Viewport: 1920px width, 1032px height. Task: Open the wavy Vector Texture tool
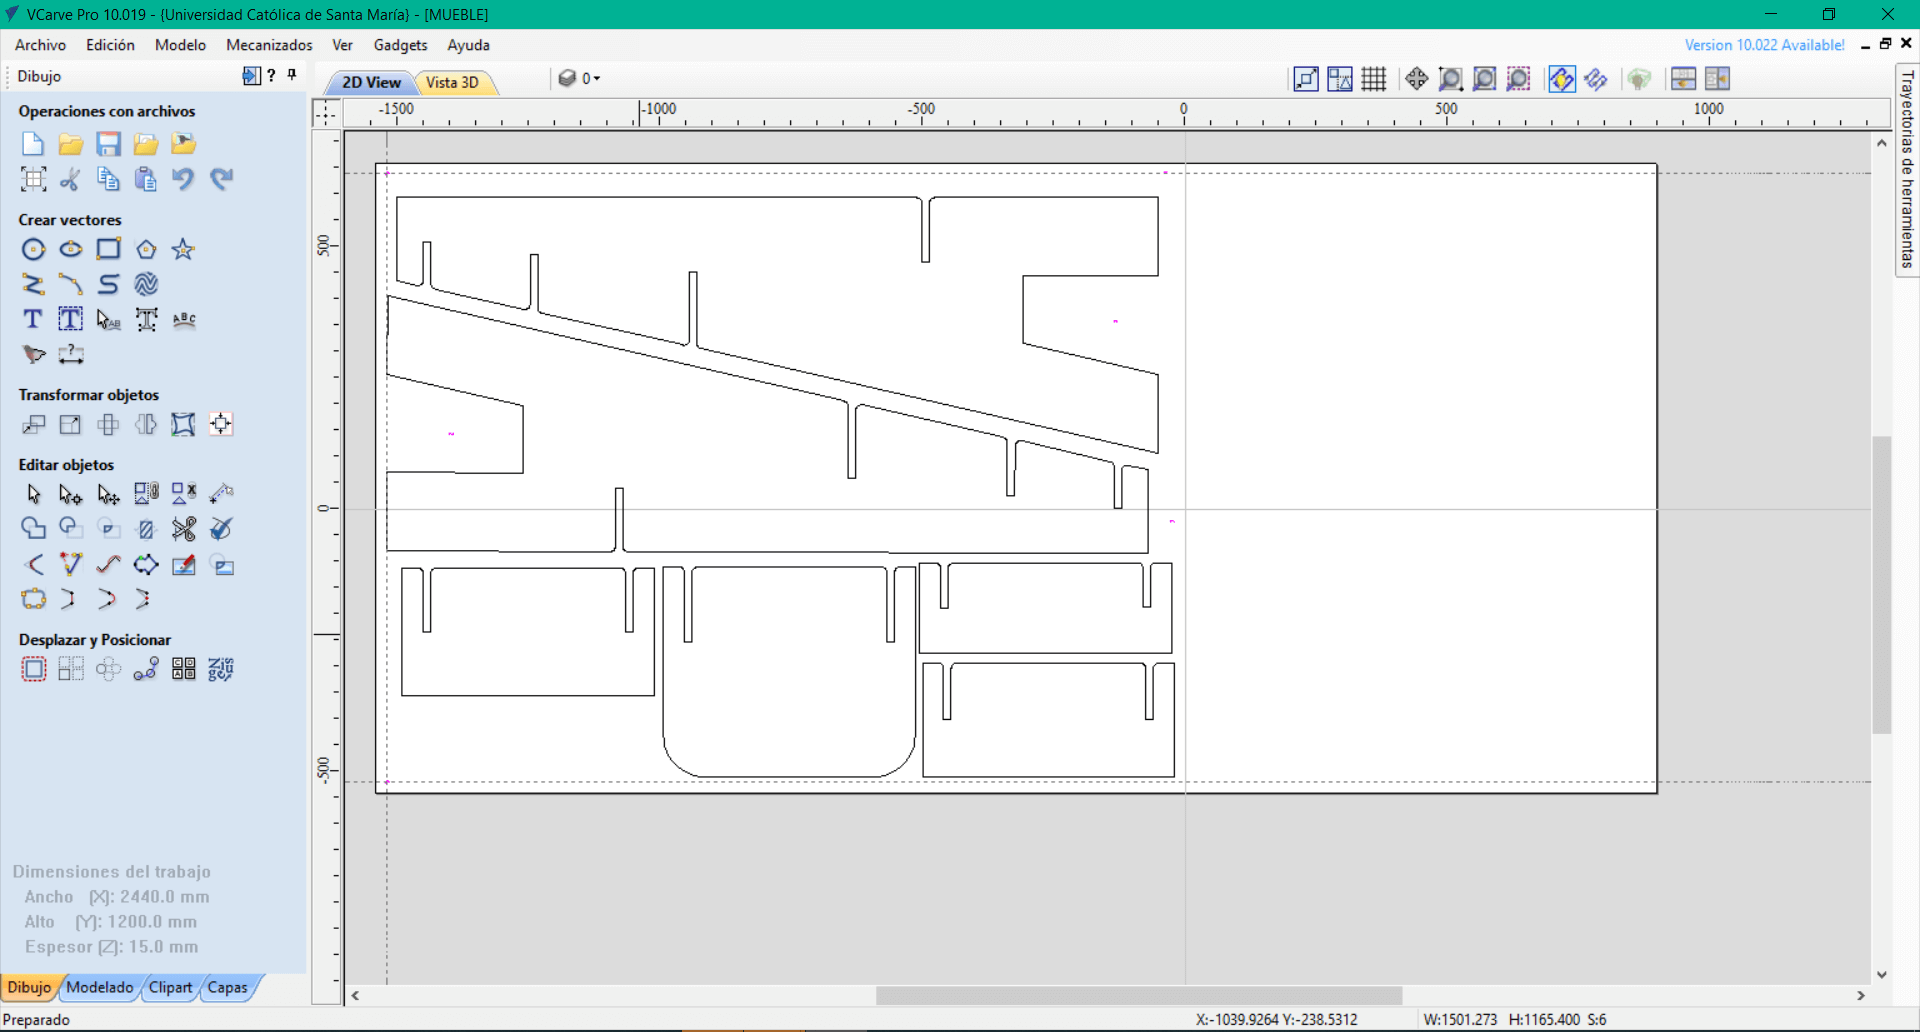146,284
